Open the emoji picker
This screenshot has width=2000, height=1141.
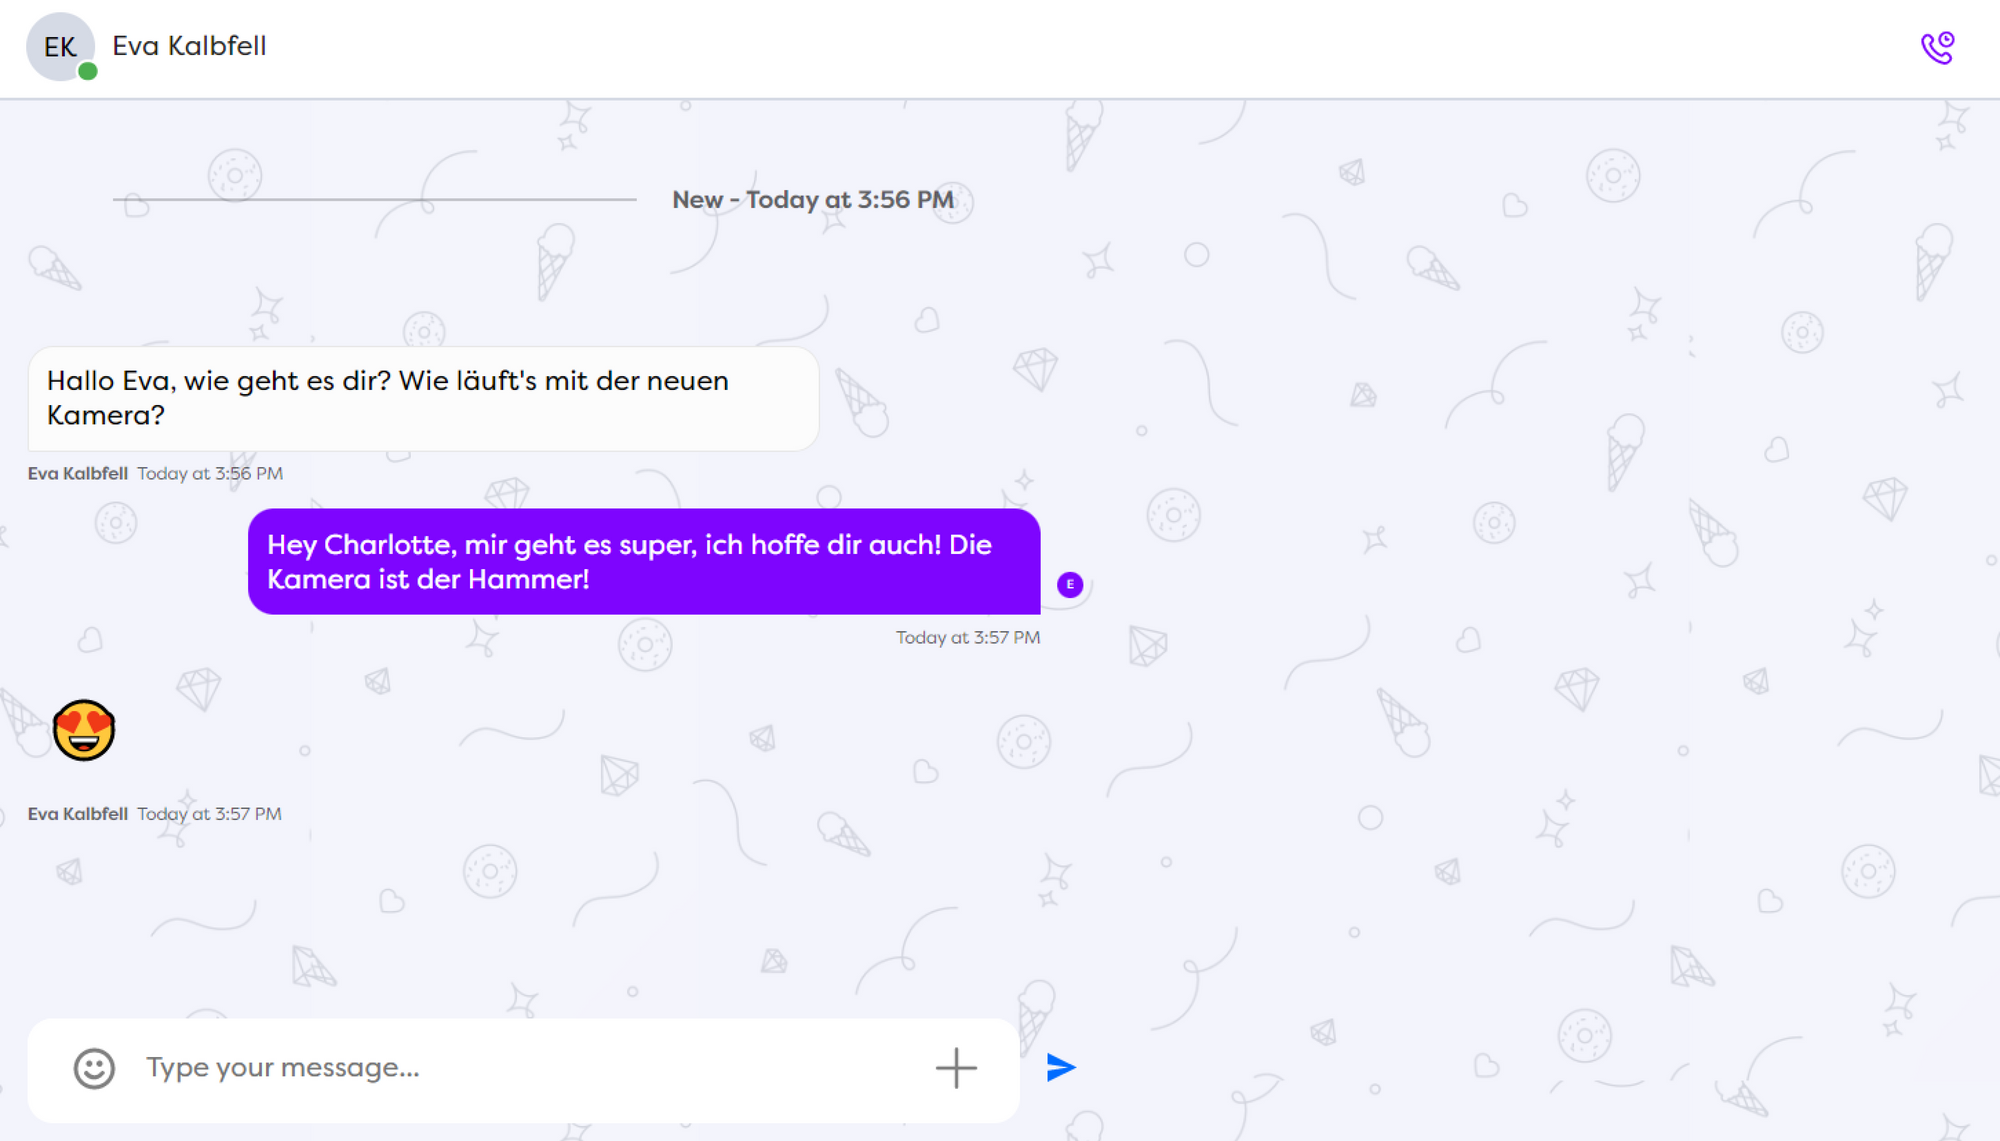[x=94, y=1068]
